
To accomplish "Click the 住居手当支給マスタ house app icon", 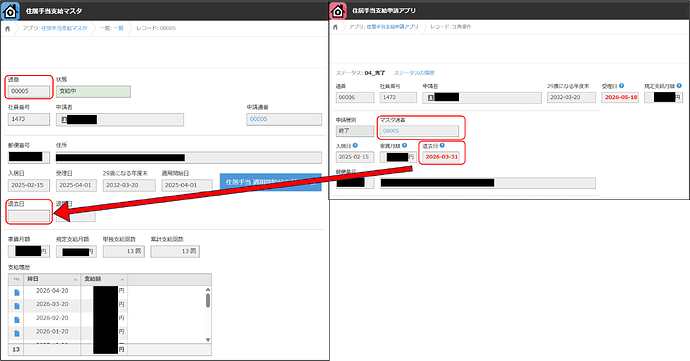I will pyautogui.click(x=10, y=11).
